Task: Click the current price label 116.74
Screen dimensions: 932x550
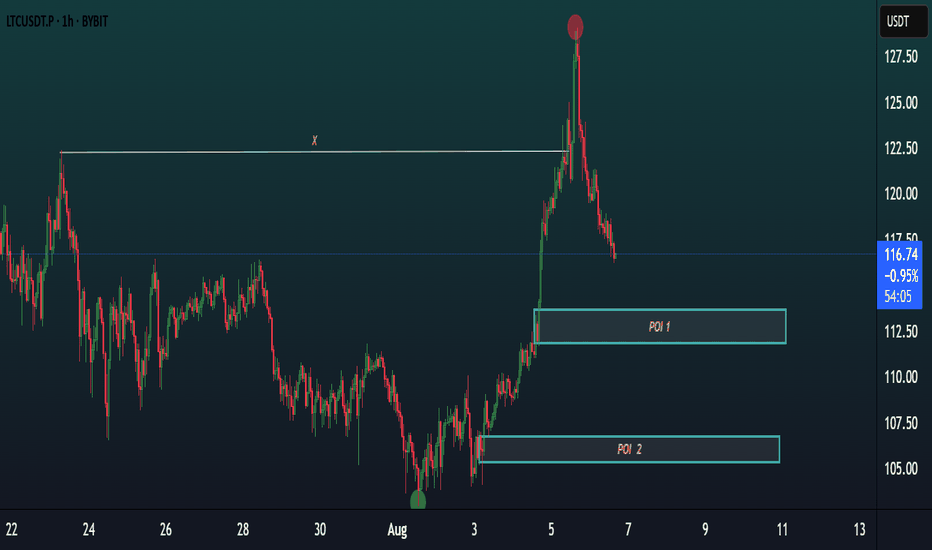Action: 900,255
